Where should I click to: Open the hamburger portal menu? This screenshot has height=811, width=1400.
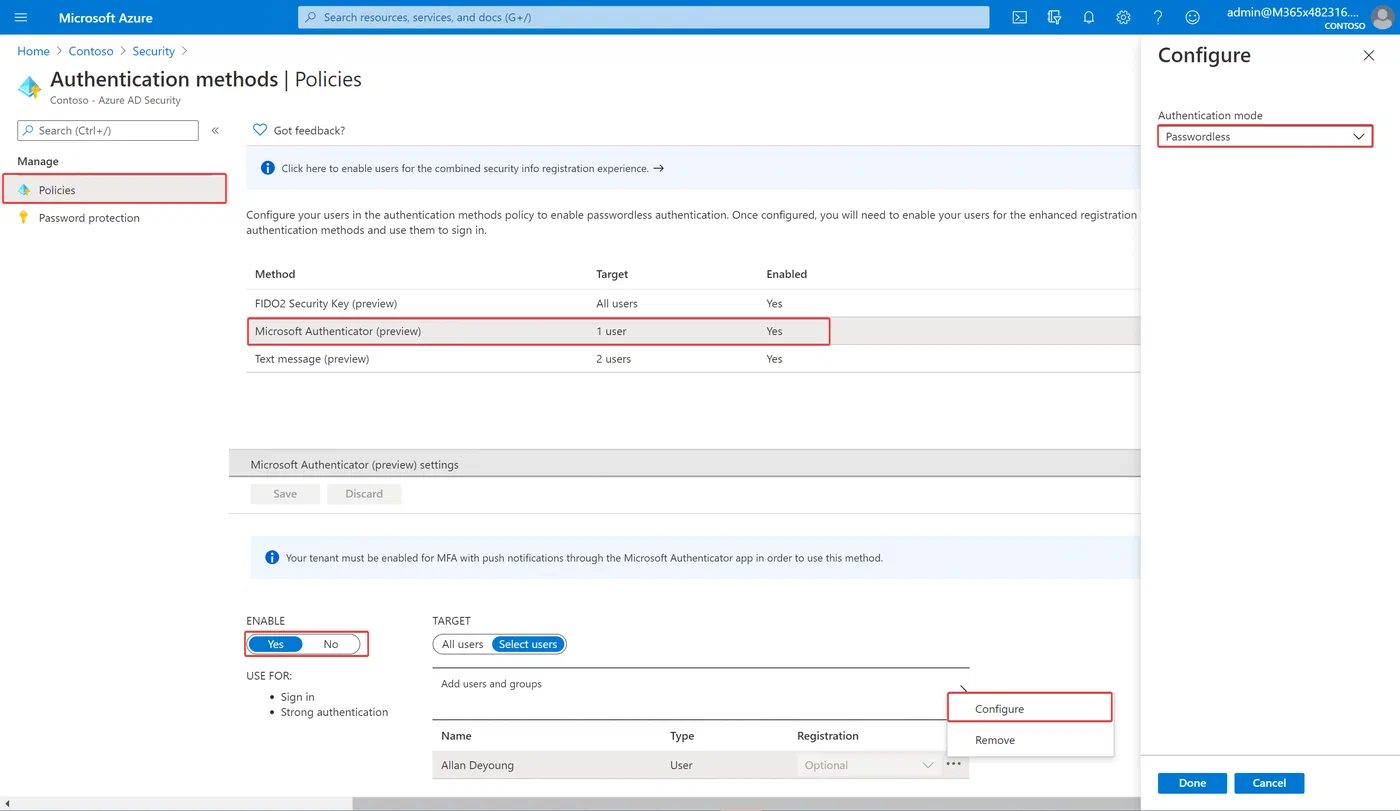(x=21, y=18)
